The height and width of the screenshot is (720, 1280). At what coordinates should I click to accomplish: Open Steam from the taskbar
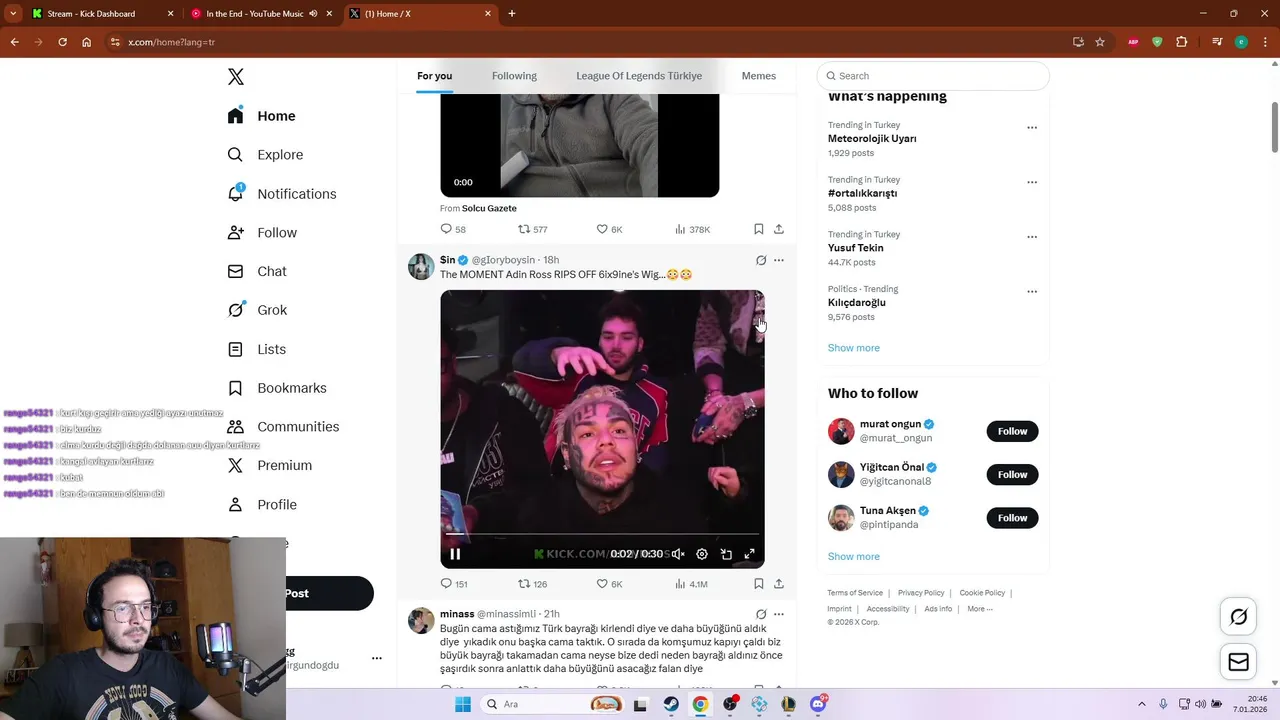671,704
